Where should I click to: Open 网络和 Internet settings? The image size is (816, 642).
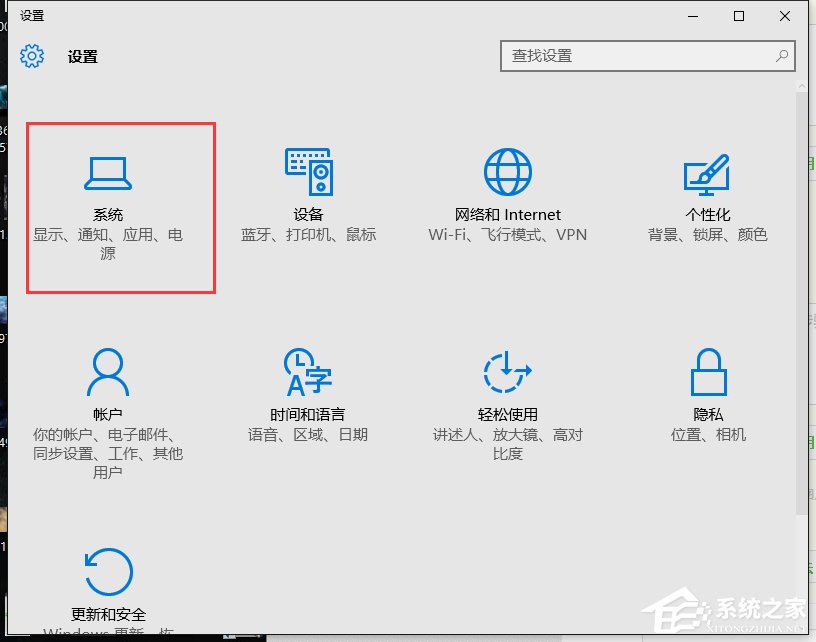click(507, 195)
